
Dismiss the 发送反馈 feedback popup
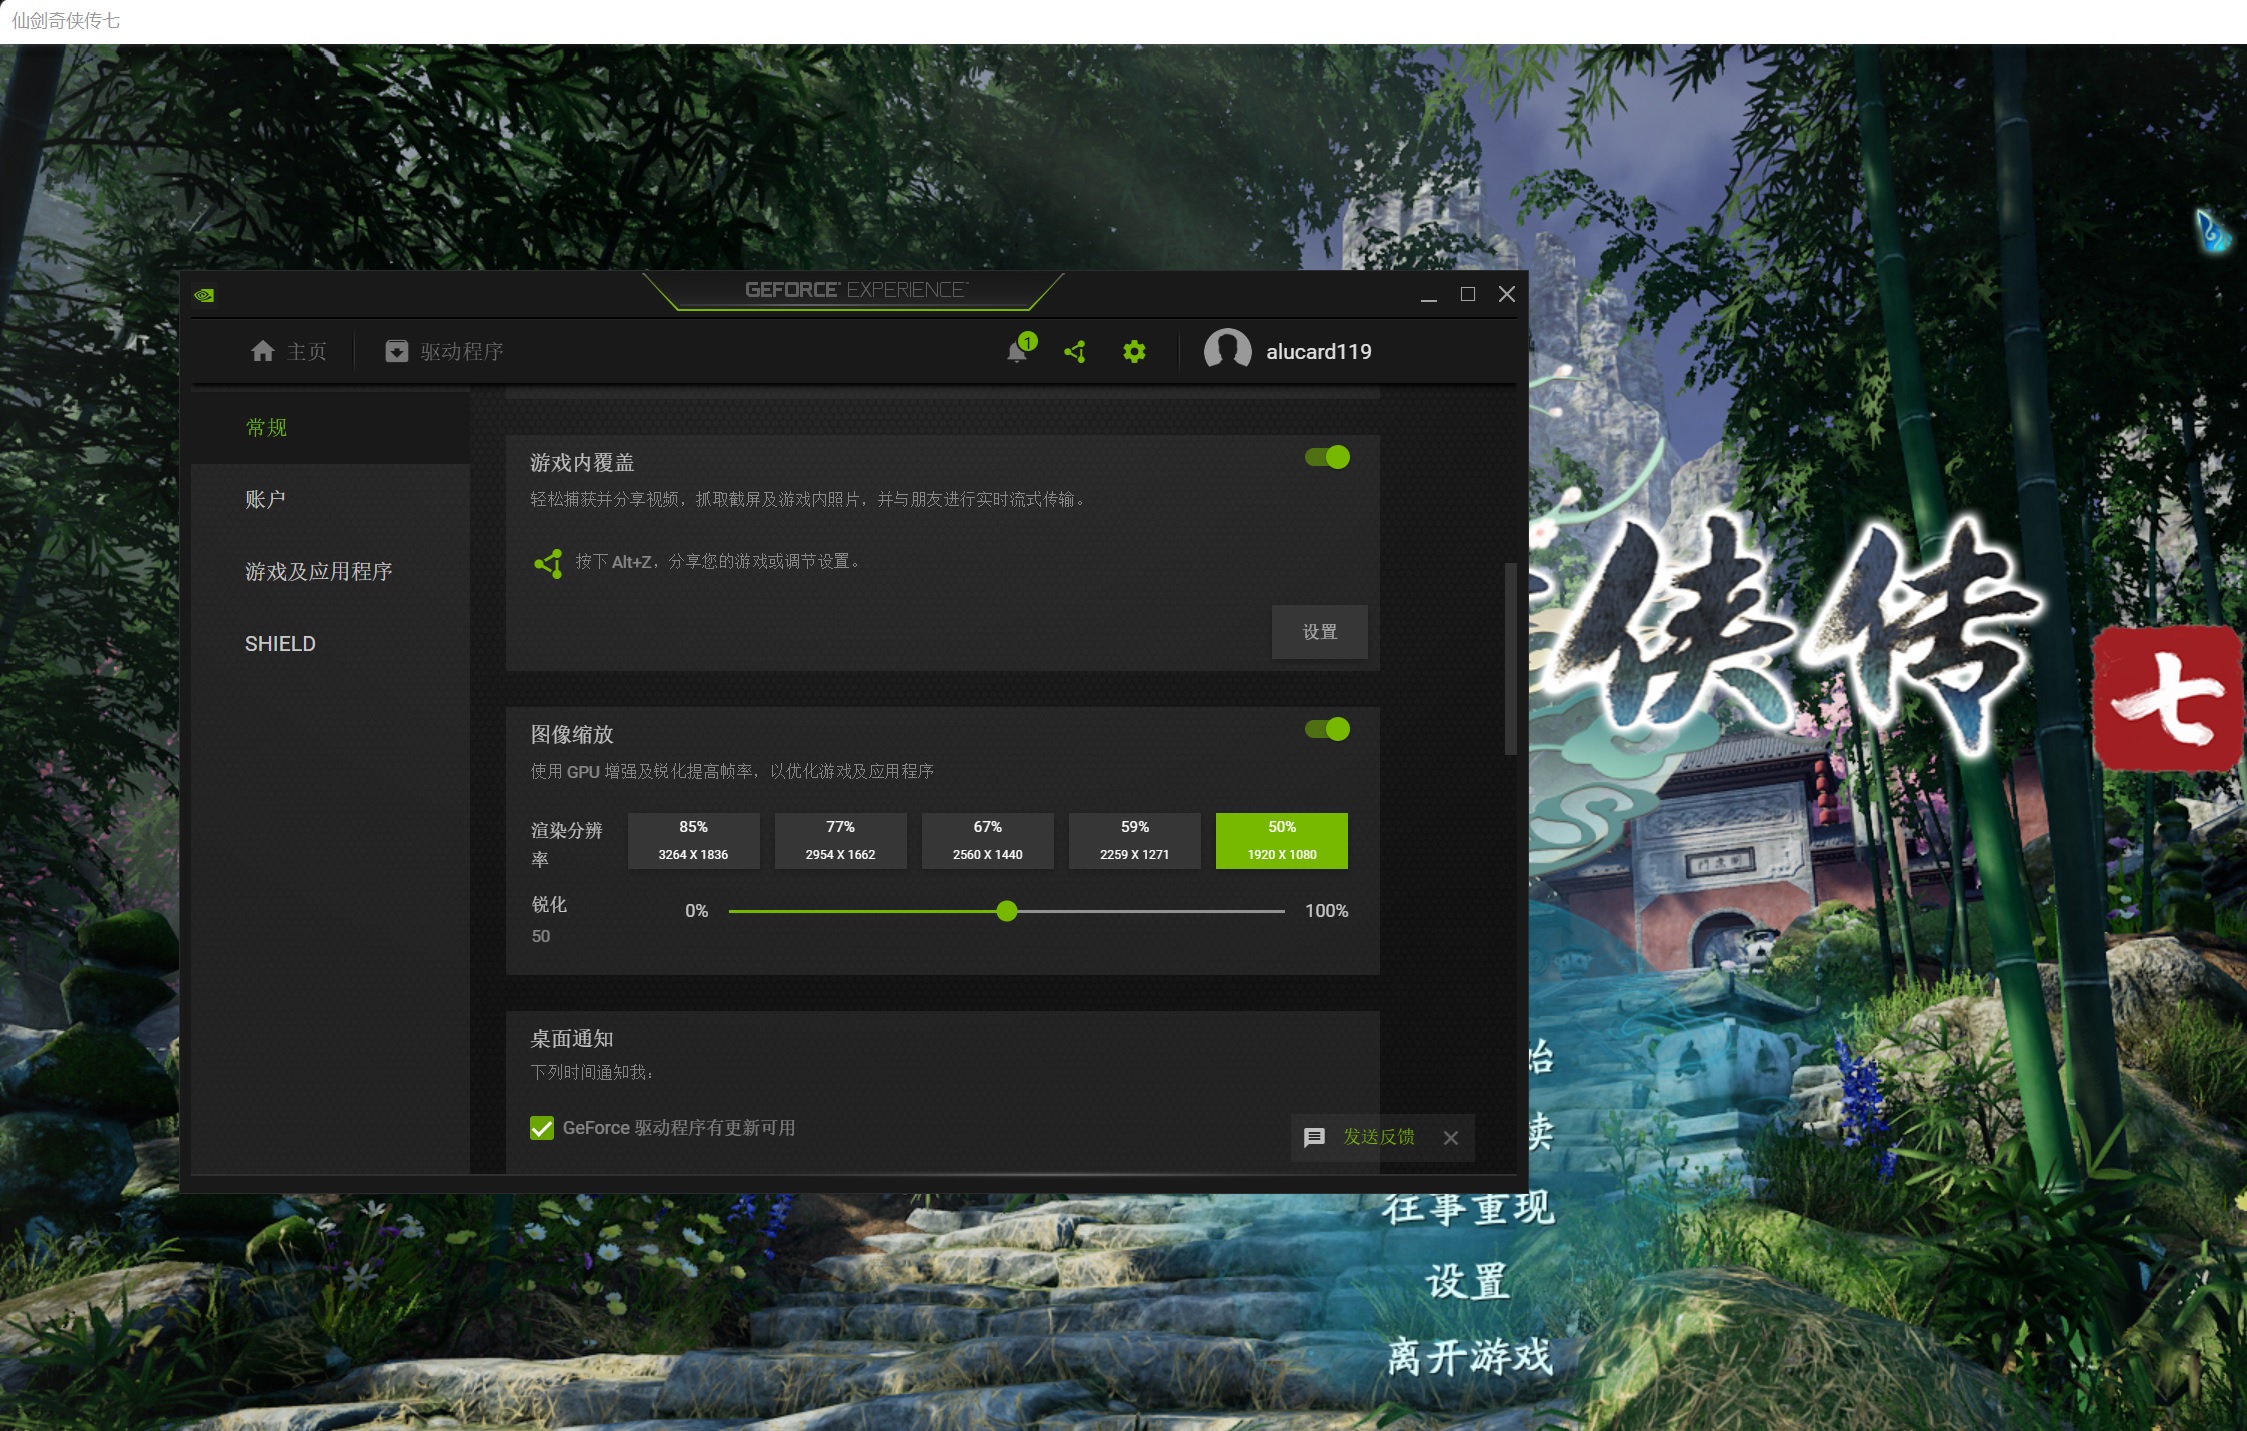[1451, 1138]
